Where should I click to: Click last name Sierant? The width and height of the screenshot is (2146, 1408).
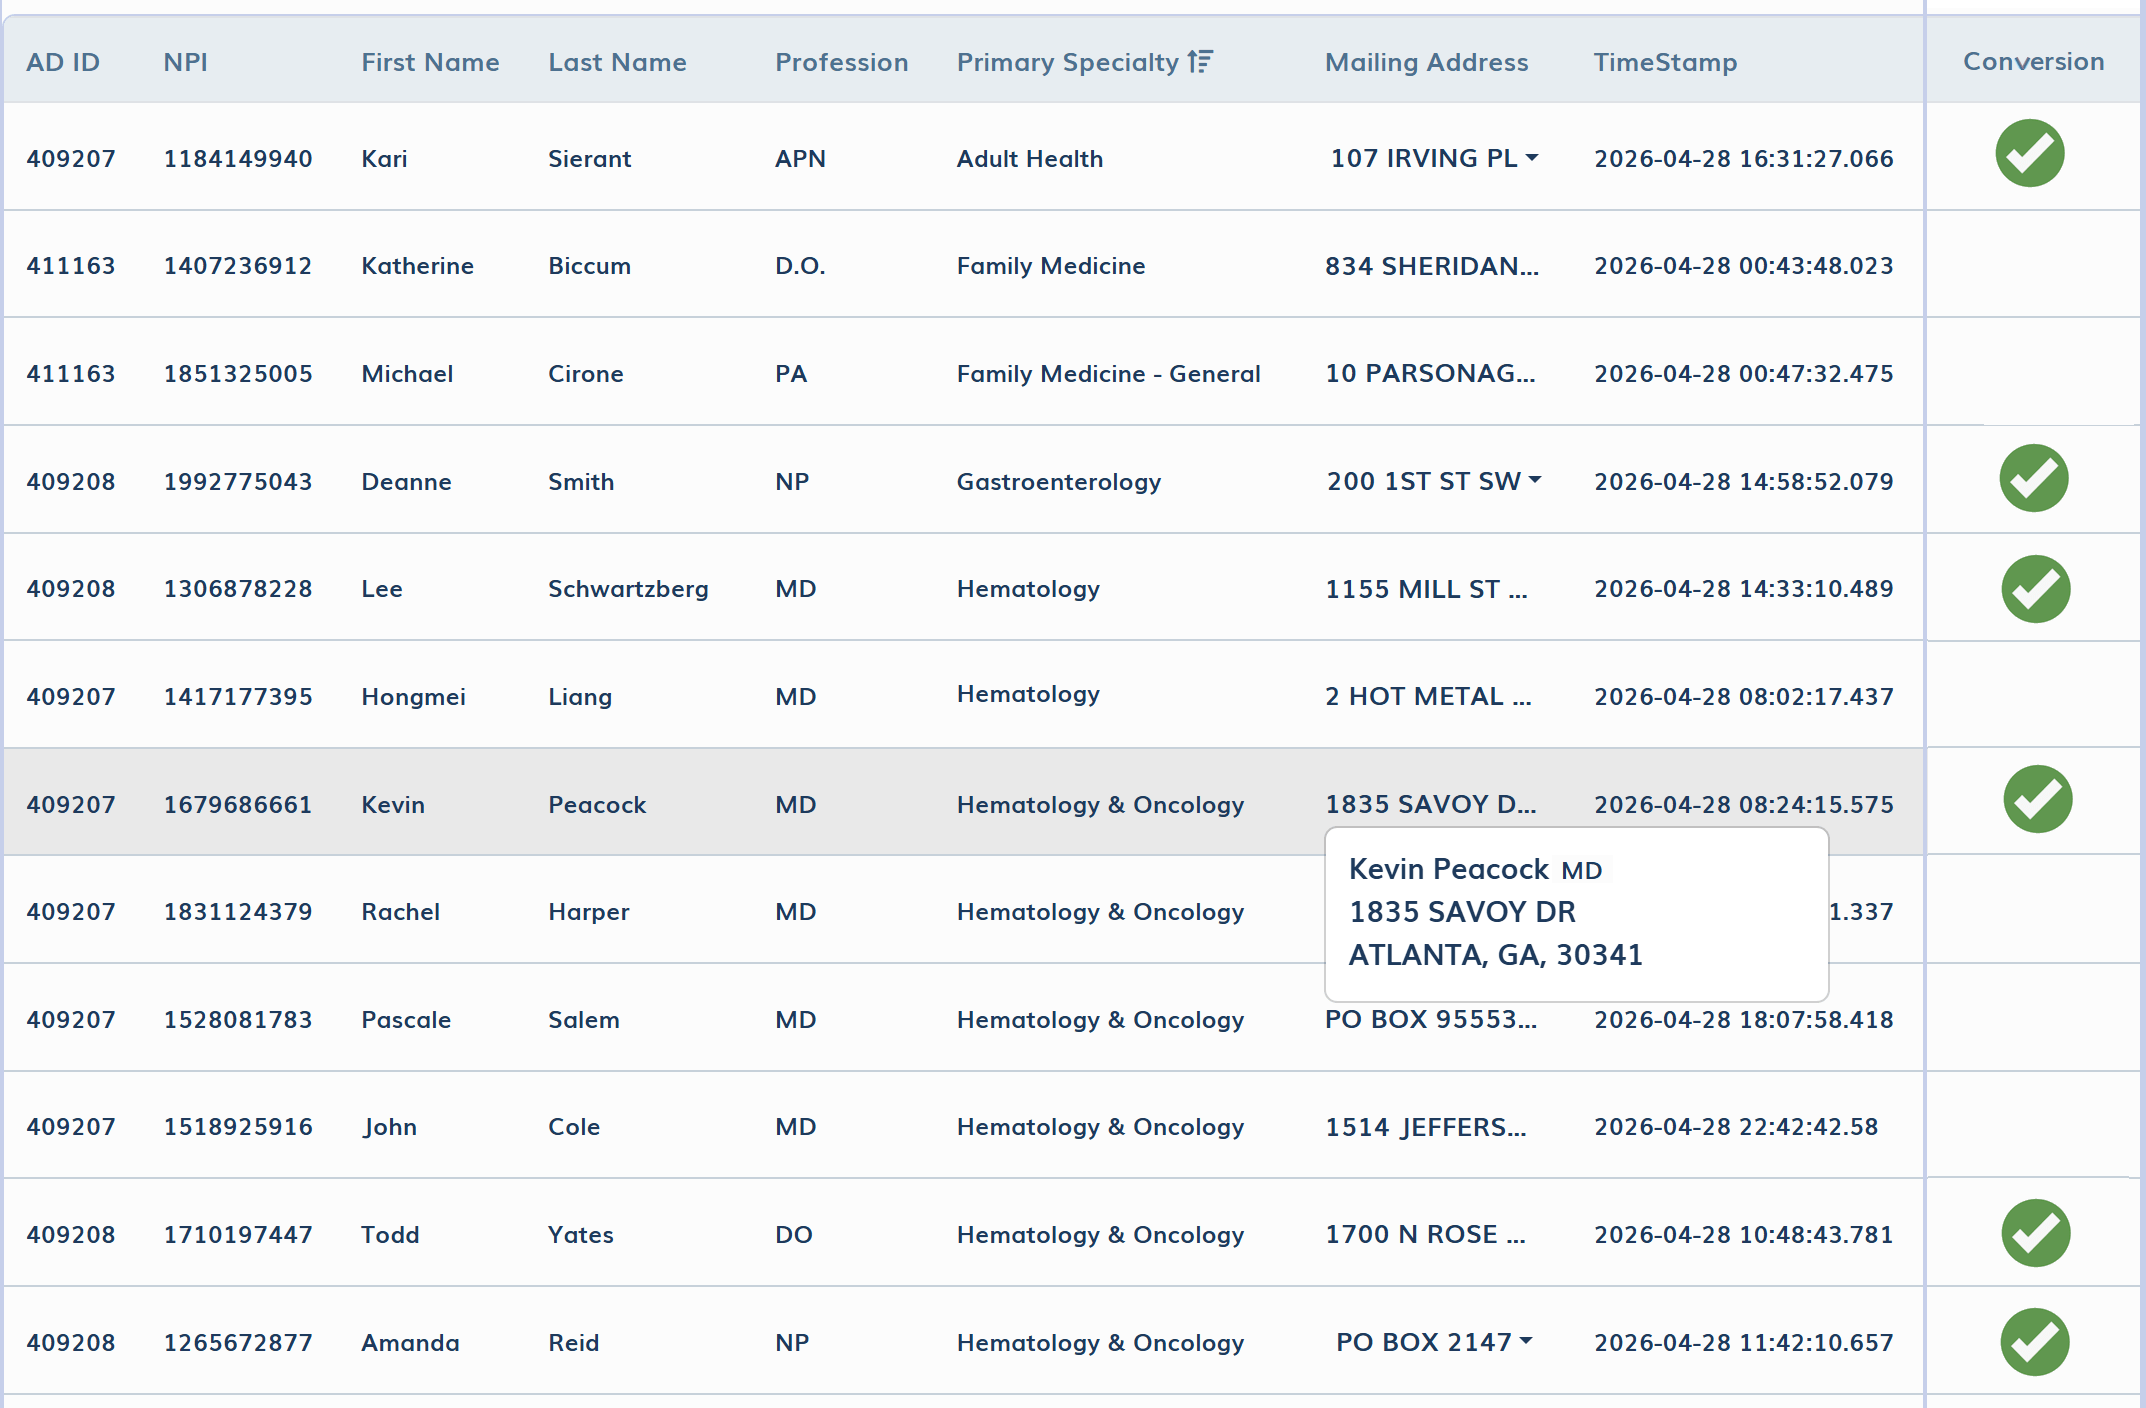coord(589,158)
